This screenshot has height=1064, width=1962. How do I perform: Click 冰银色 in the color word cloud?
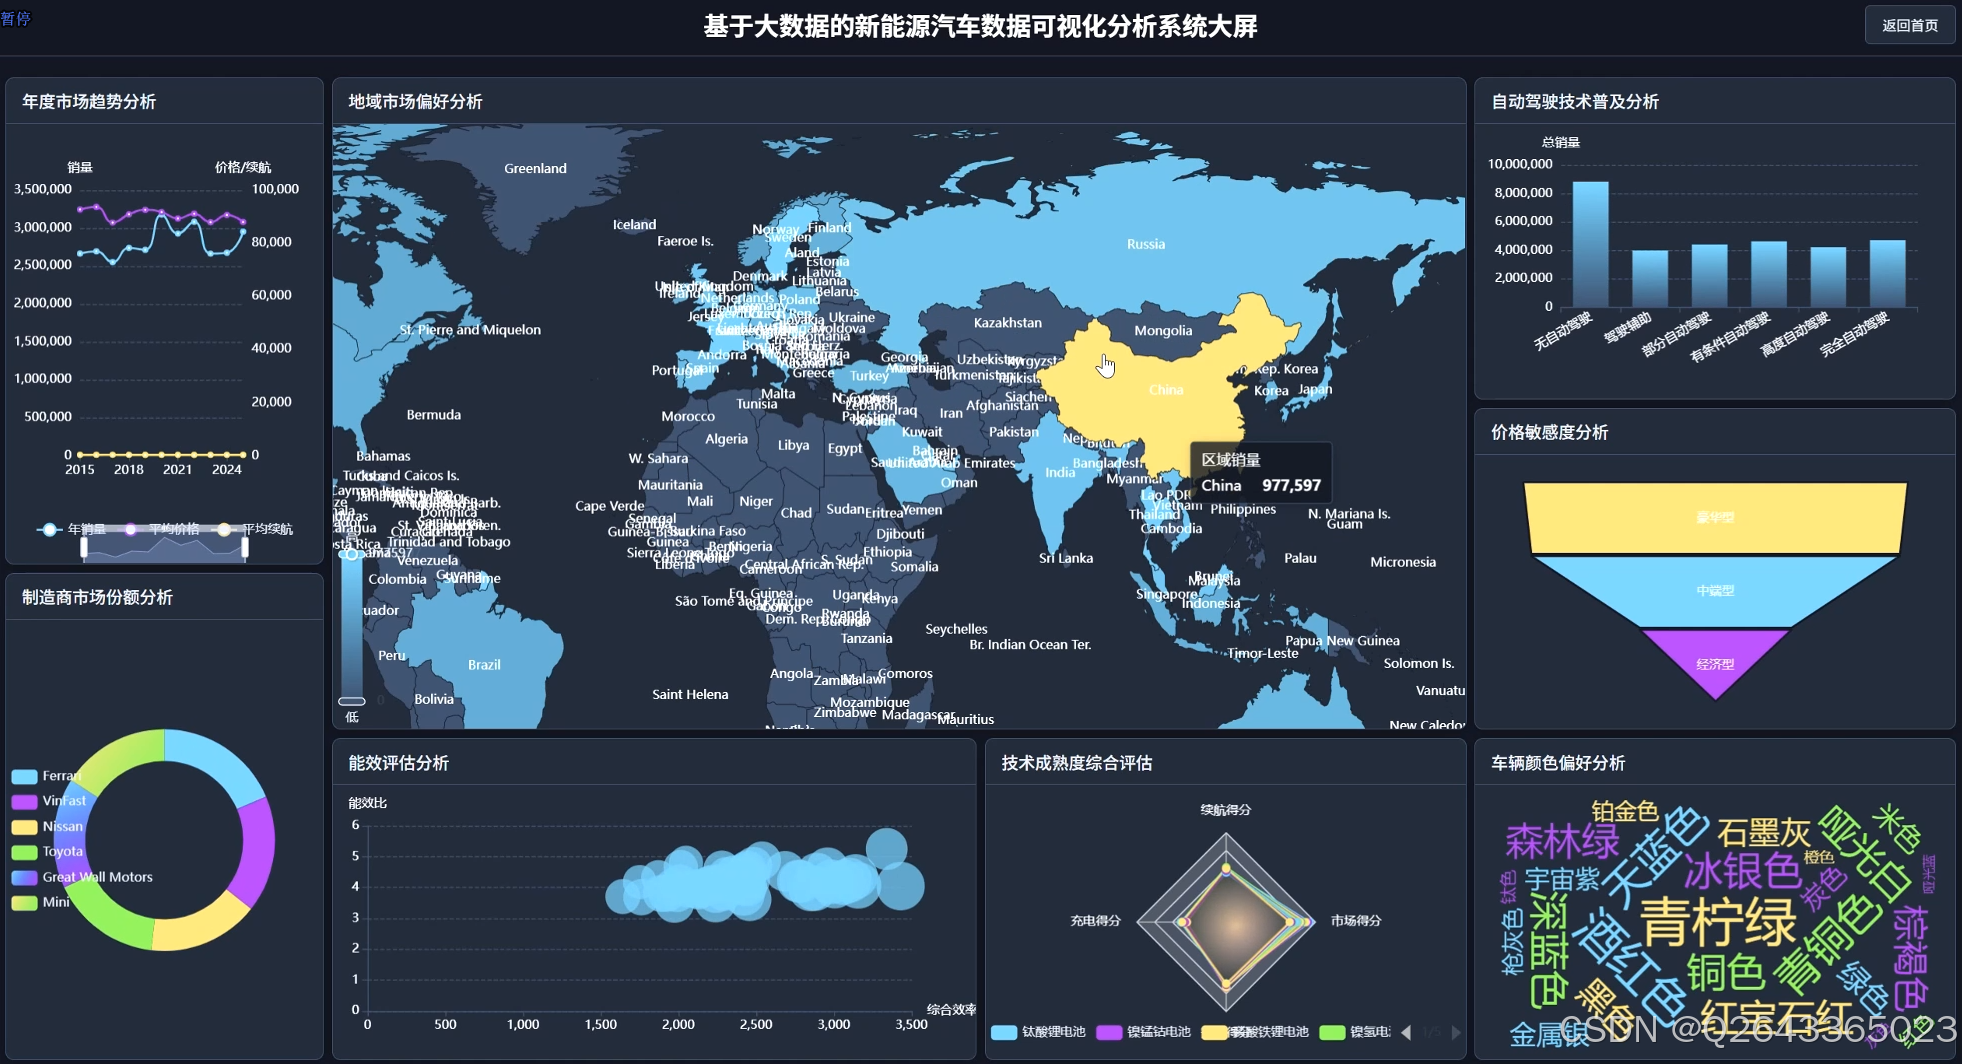(1742, 872)
